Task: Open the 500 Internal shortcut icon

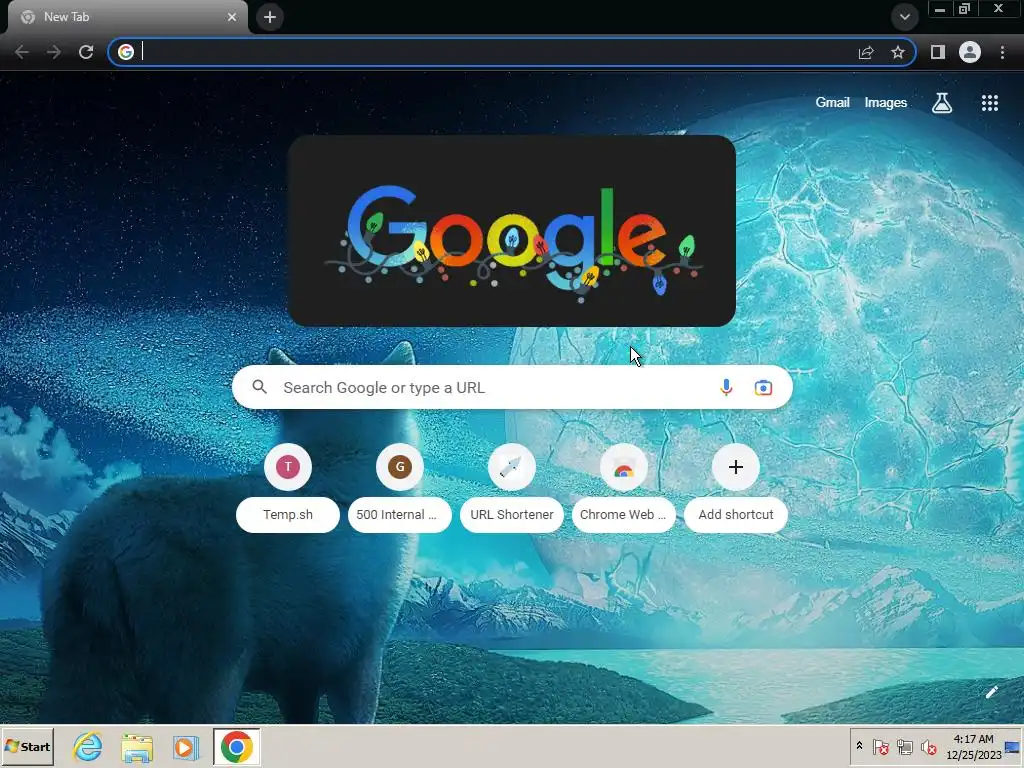Action: [400, 466]
